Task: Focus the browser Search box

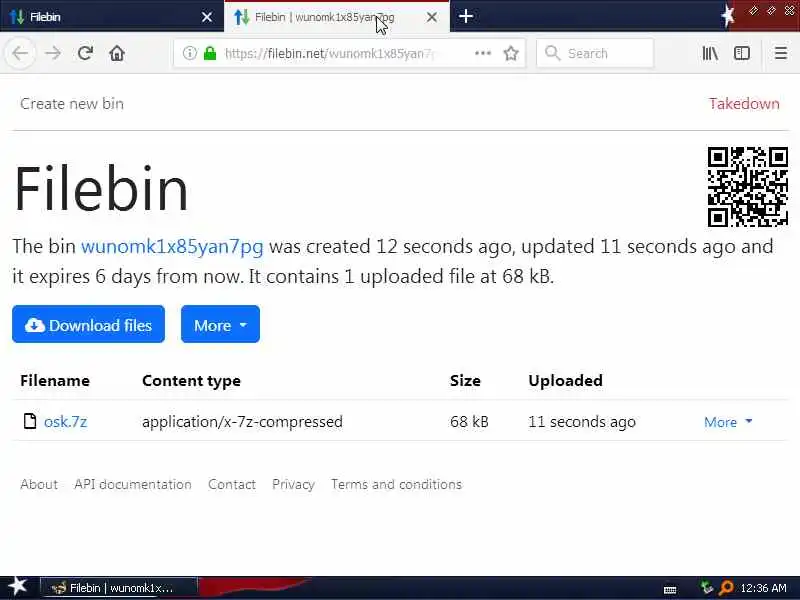Action: [595, 53]
